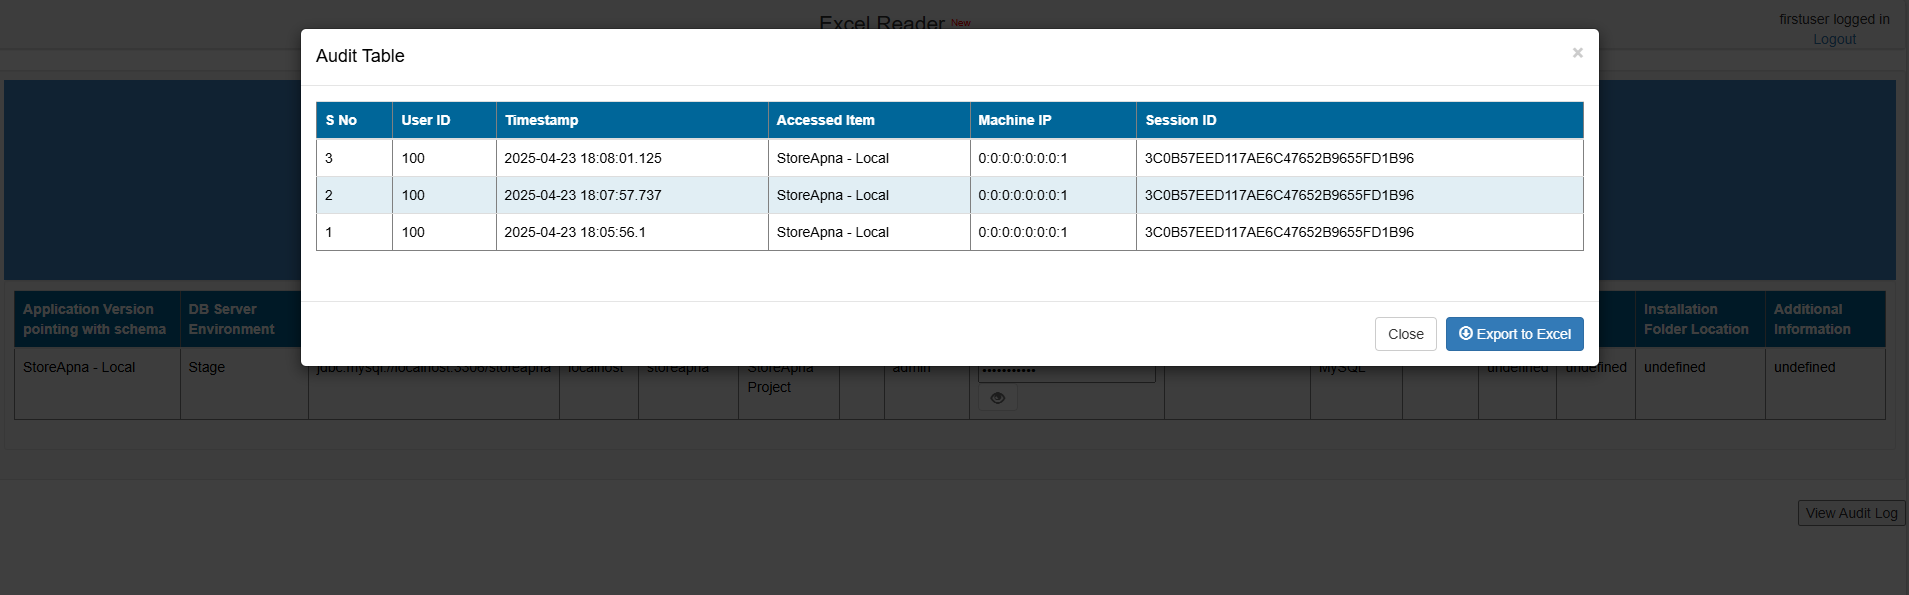Click the session ID in row 3
1909x595 pixels.
1279,158
